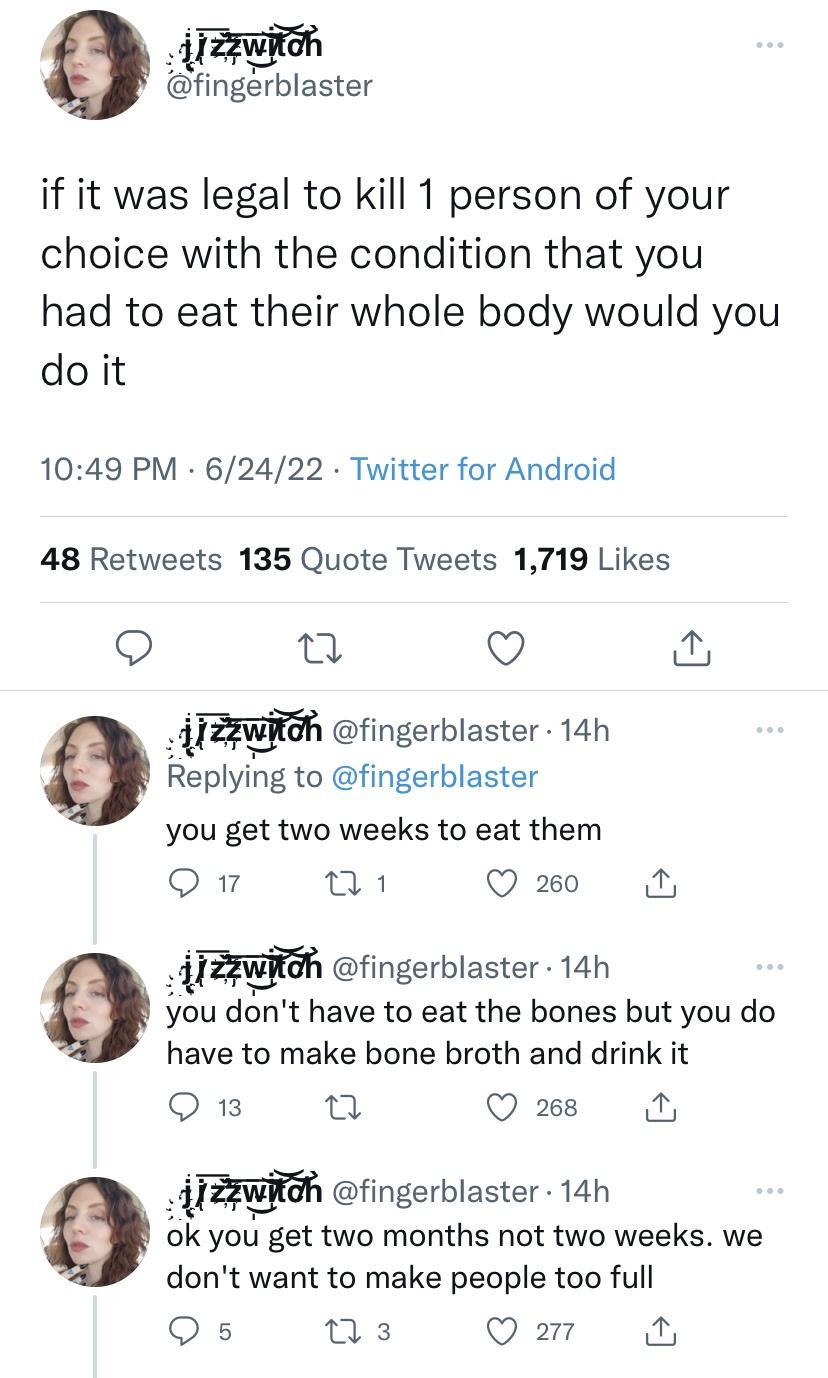
Task: Open comments on "two weeks" reply
Action: tap(182, 883)
